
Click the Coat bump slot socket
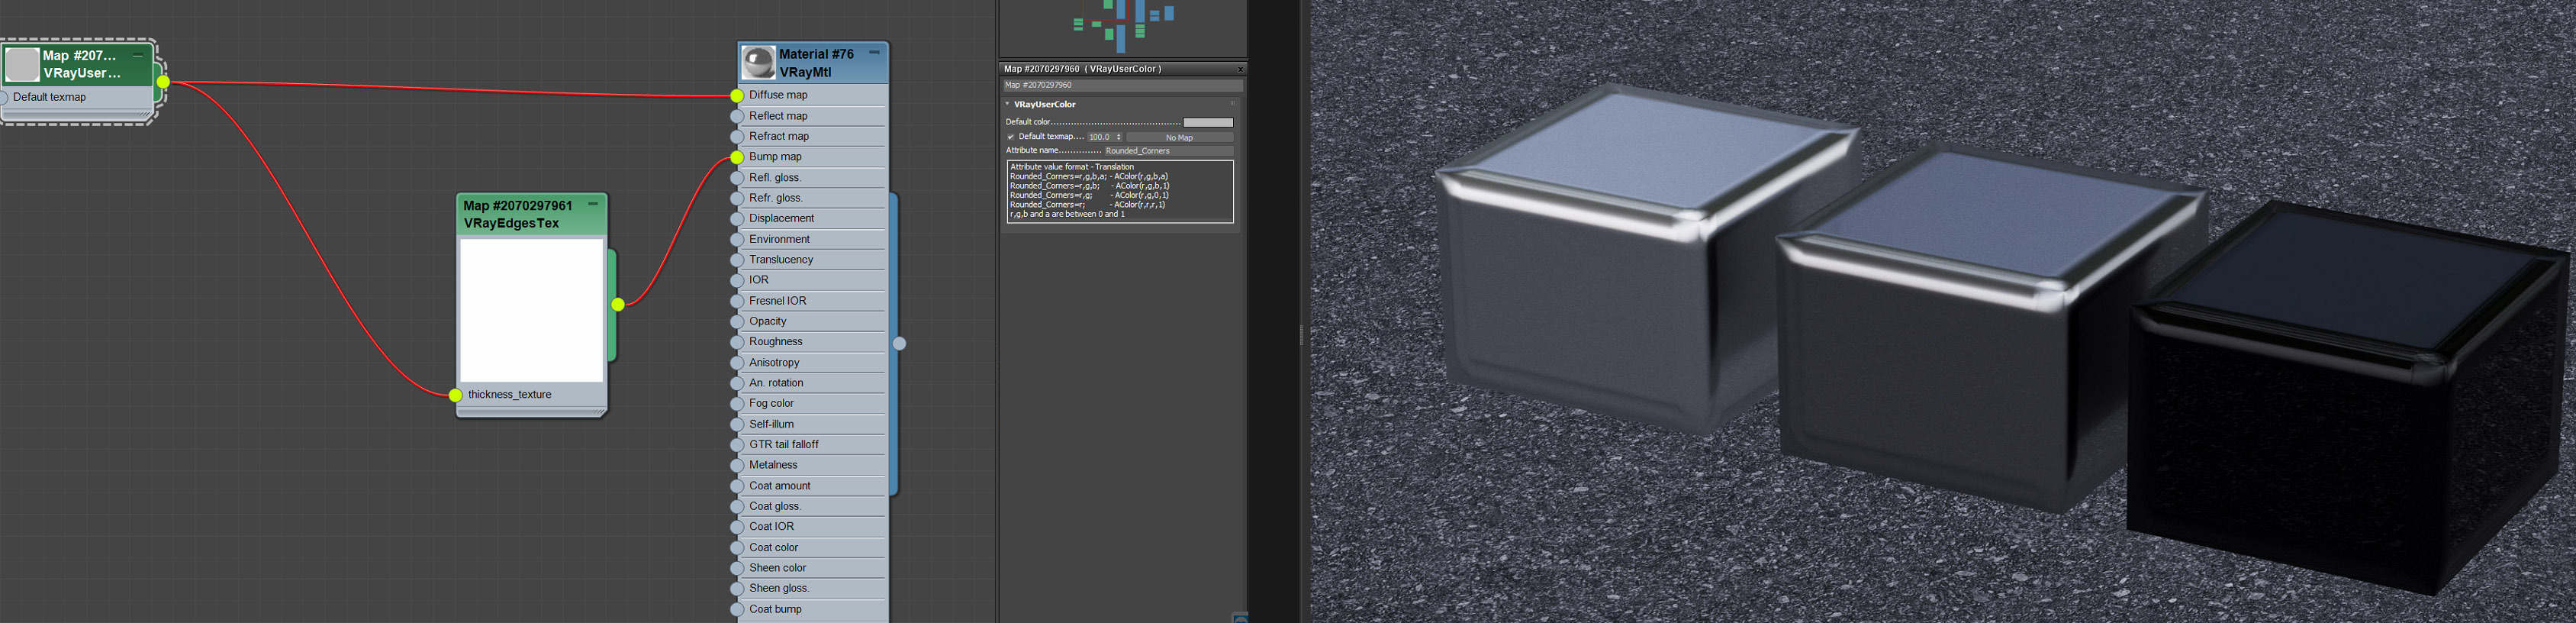(737, 609)
